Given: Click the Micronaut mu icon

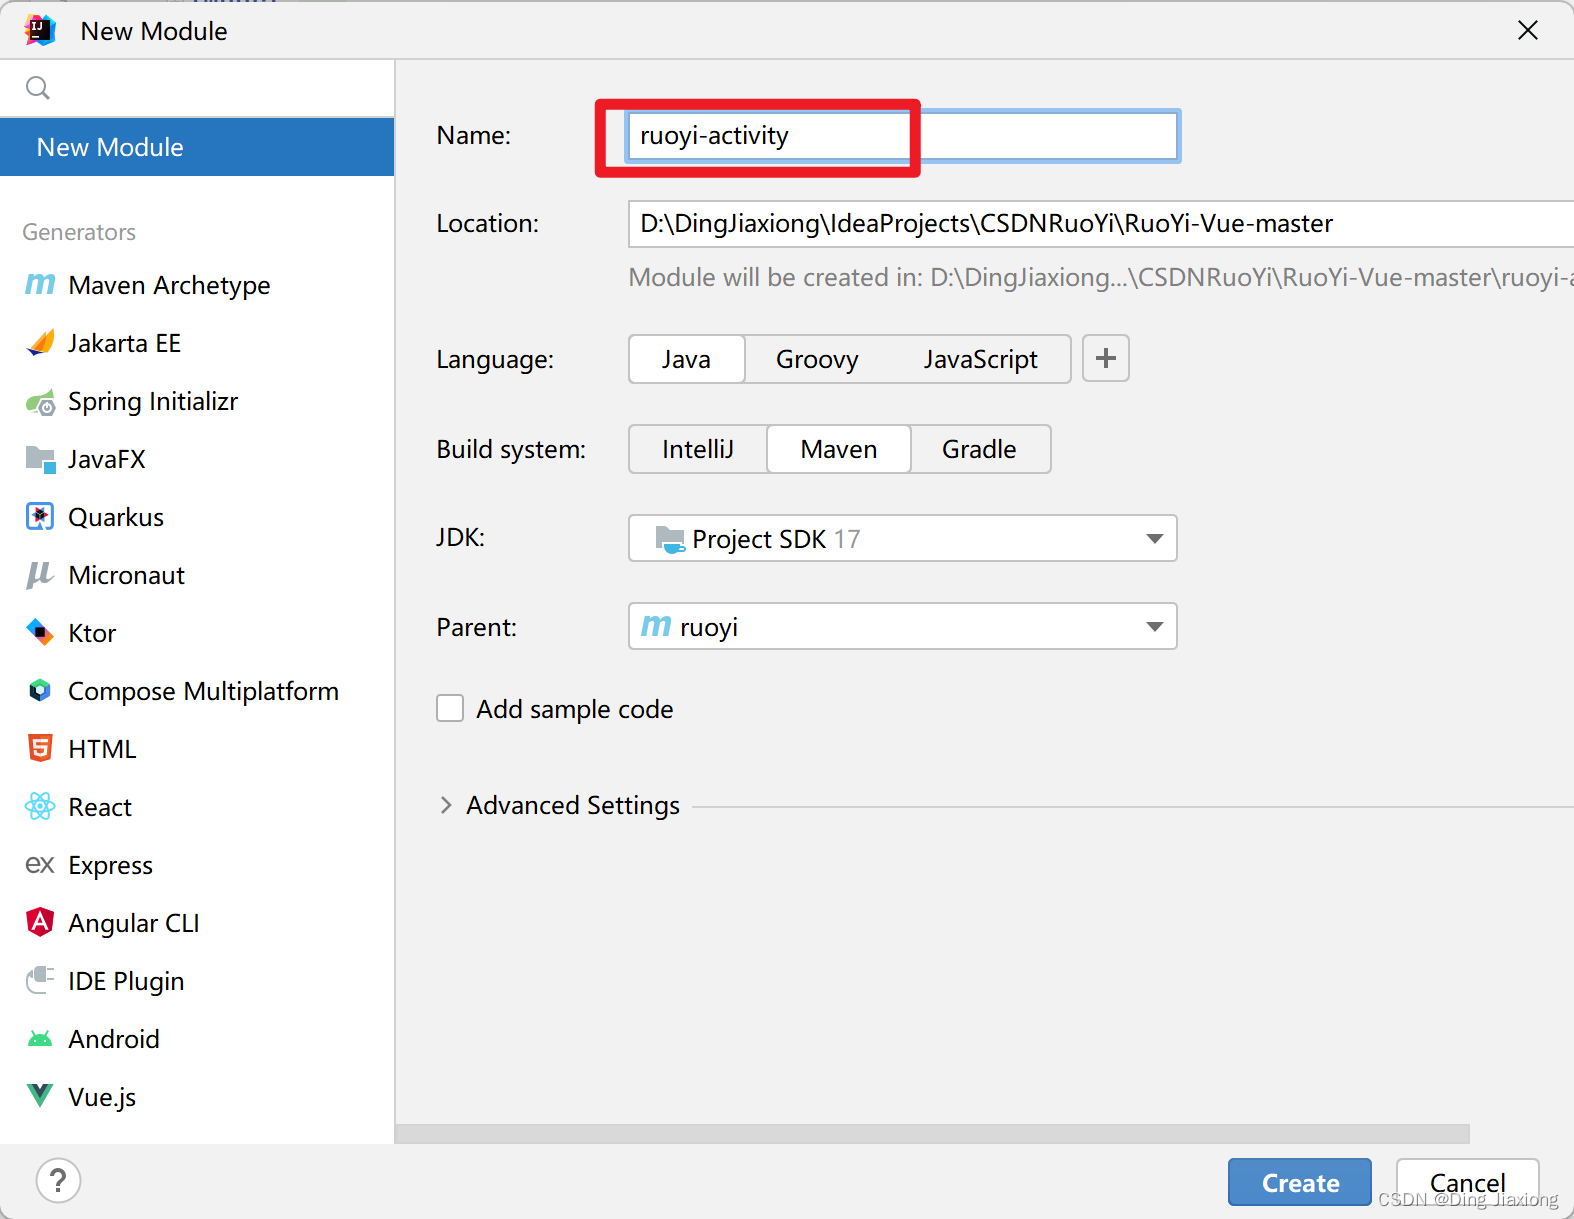Looking at the screenshot, I should (x=40, y=575).
